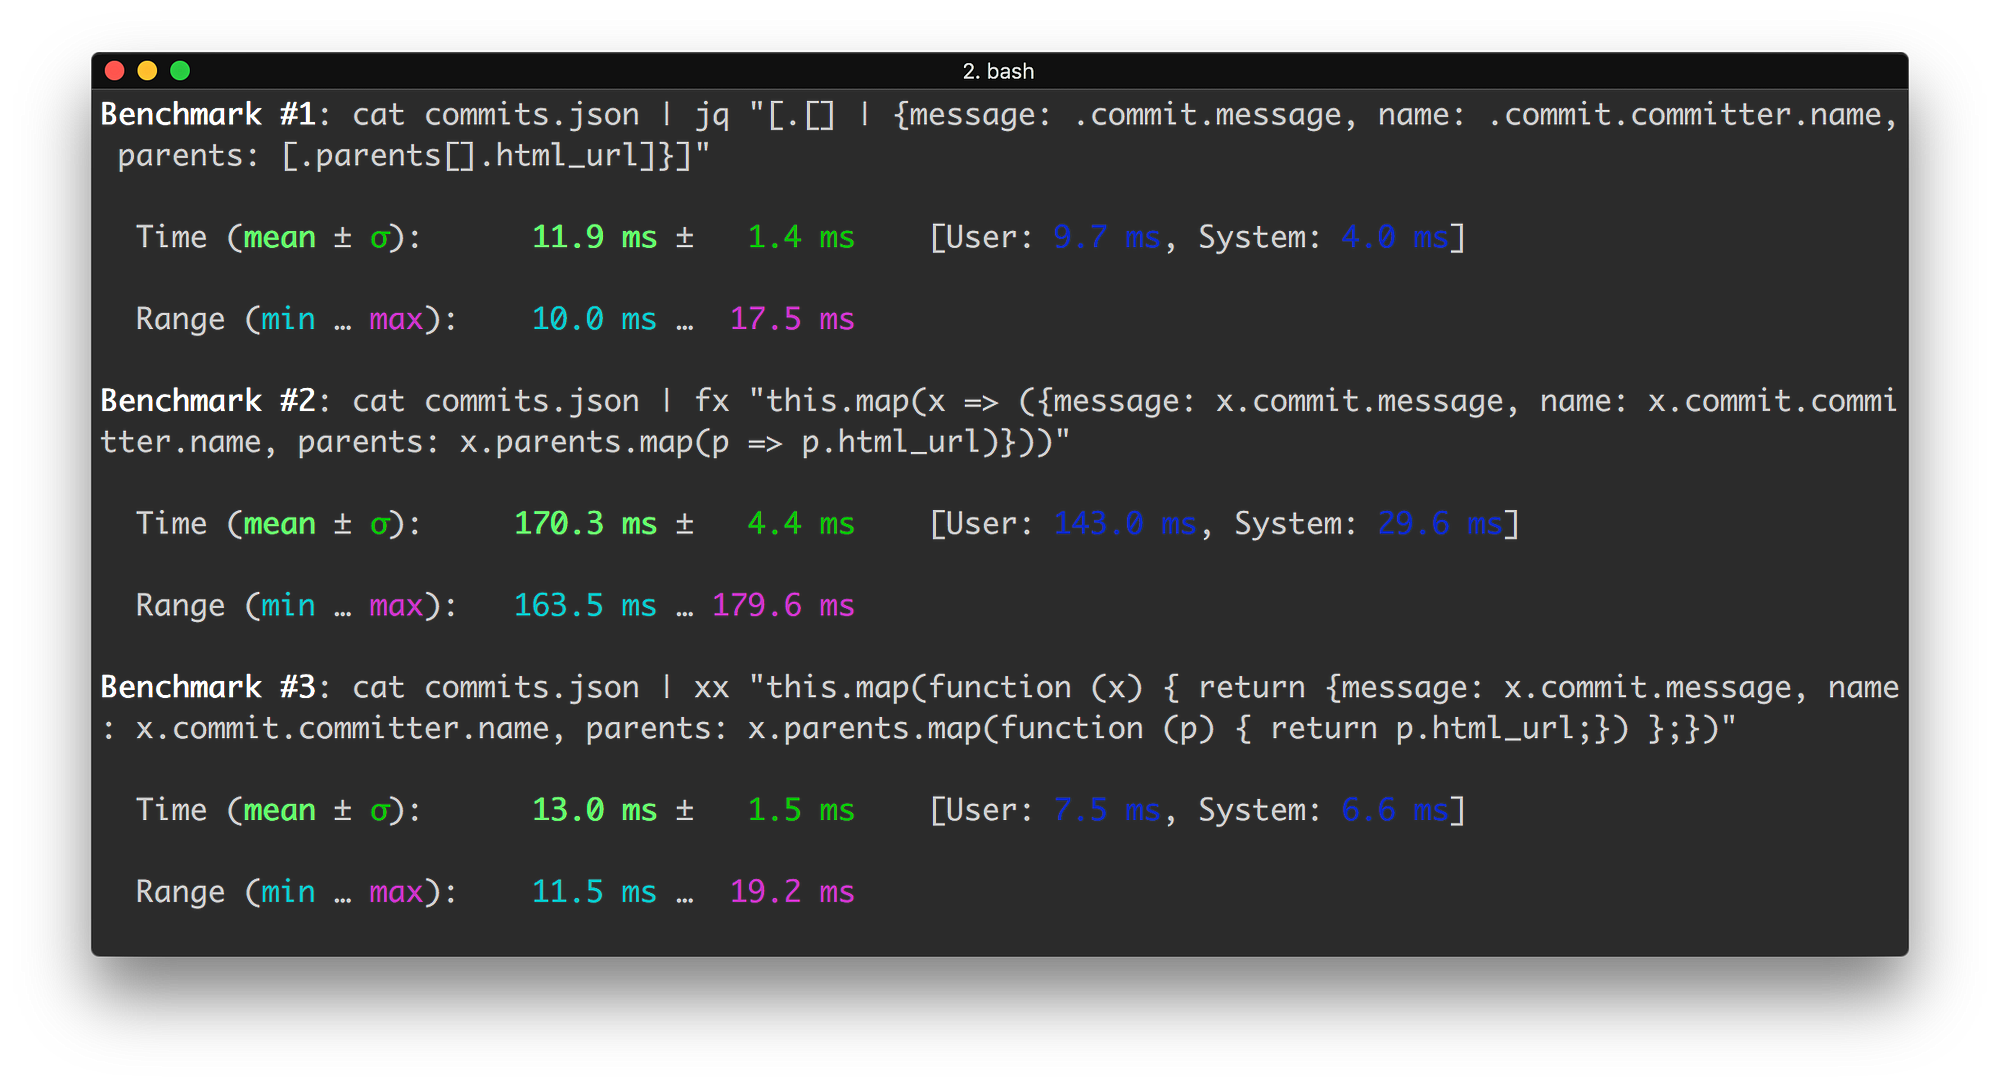Click the red close button
Viewport: 2000px width, 1087px height.
point(115,70)
